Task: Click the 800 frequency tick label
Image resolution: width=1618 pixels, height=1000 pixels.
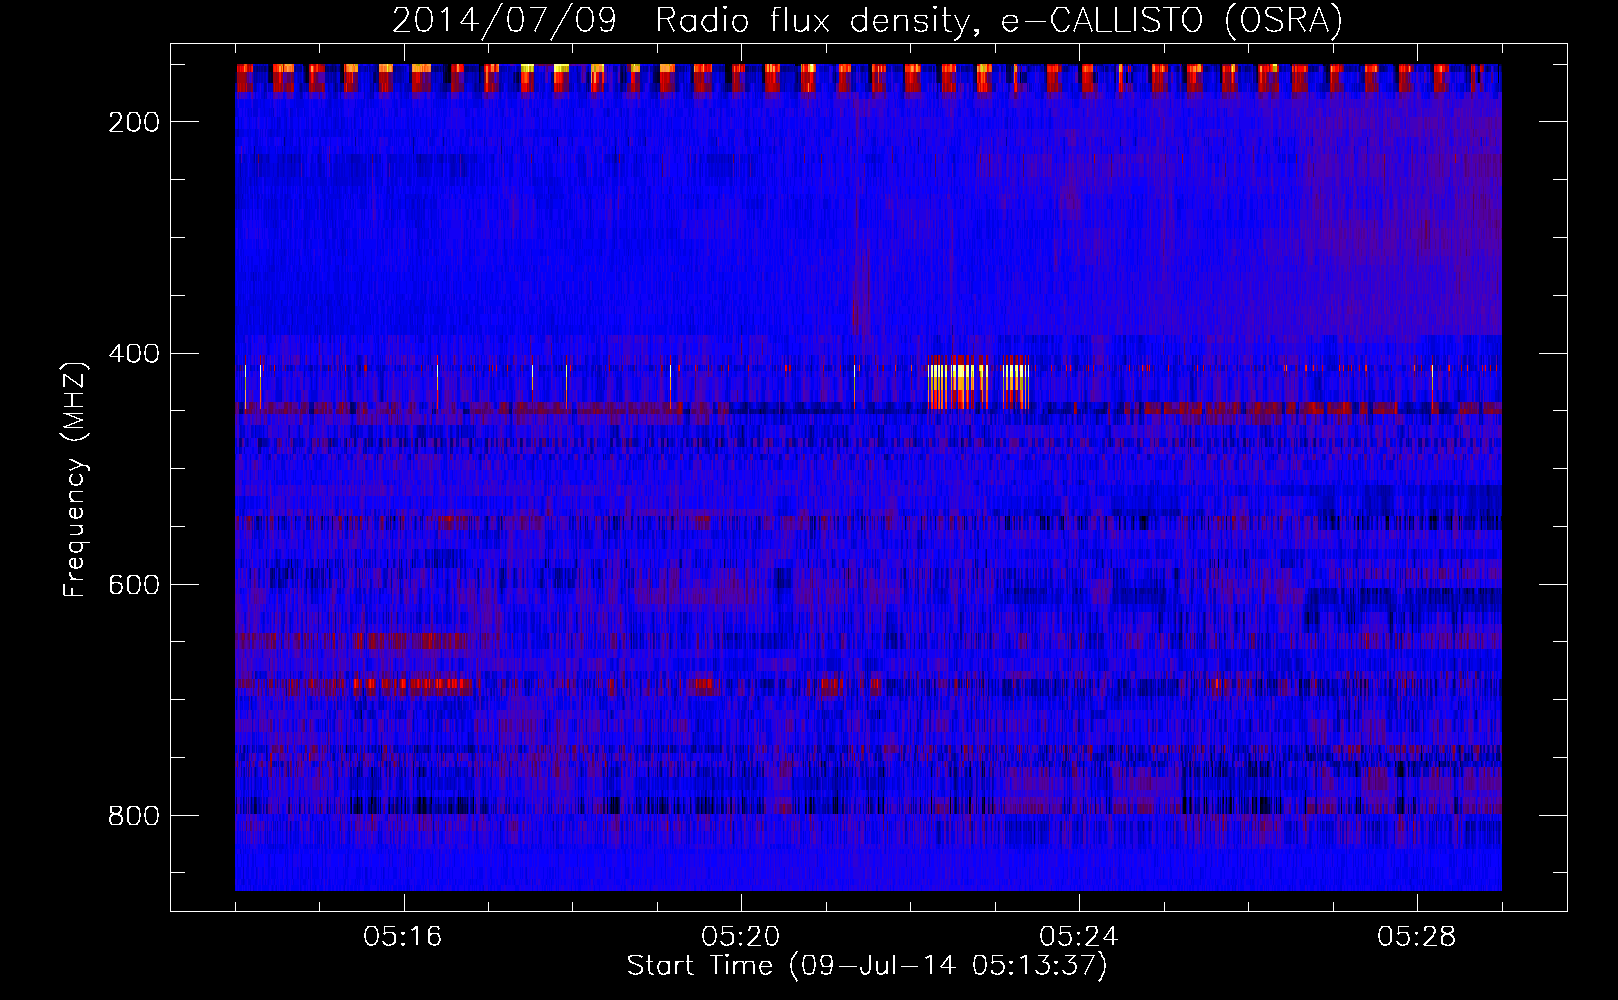Action: (134, 816)
